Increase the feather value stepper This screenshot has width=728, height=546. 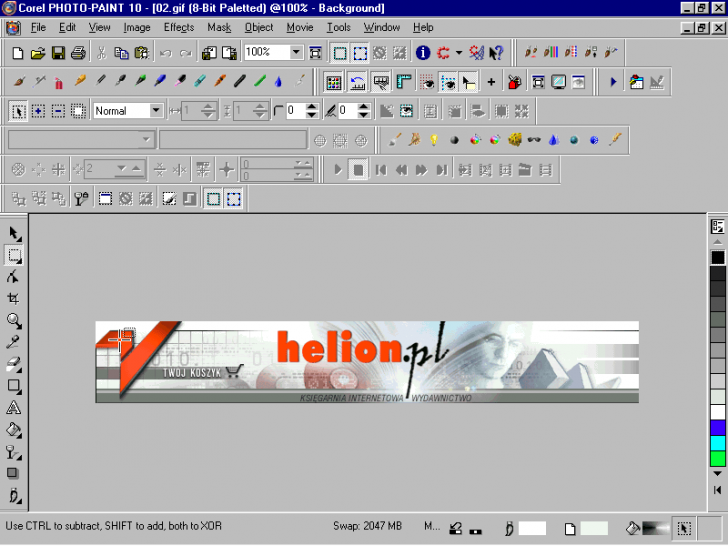coord(364,107)
